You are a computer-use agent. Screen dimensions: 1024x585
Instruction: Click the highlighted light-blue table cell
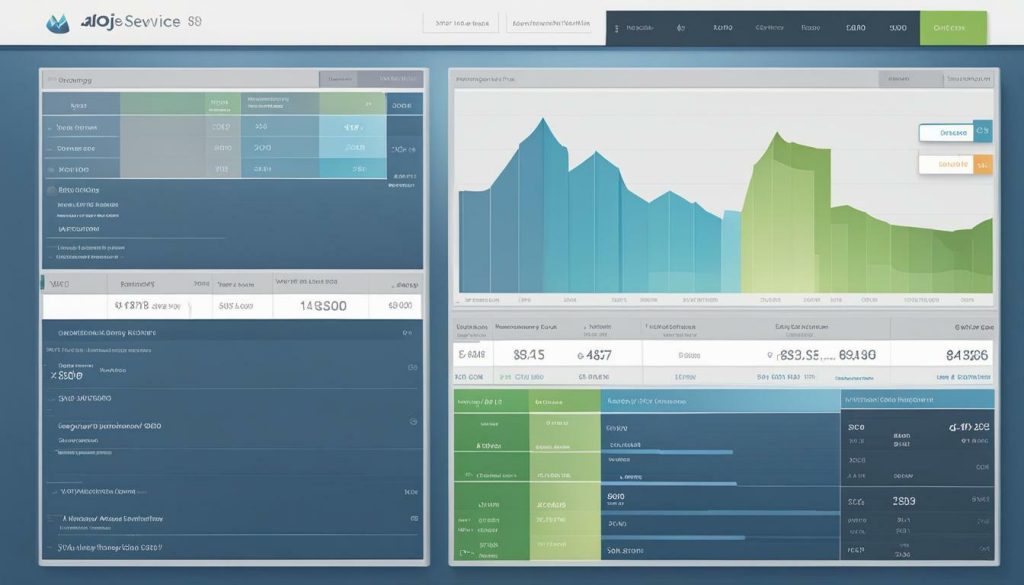coord(352,127)
